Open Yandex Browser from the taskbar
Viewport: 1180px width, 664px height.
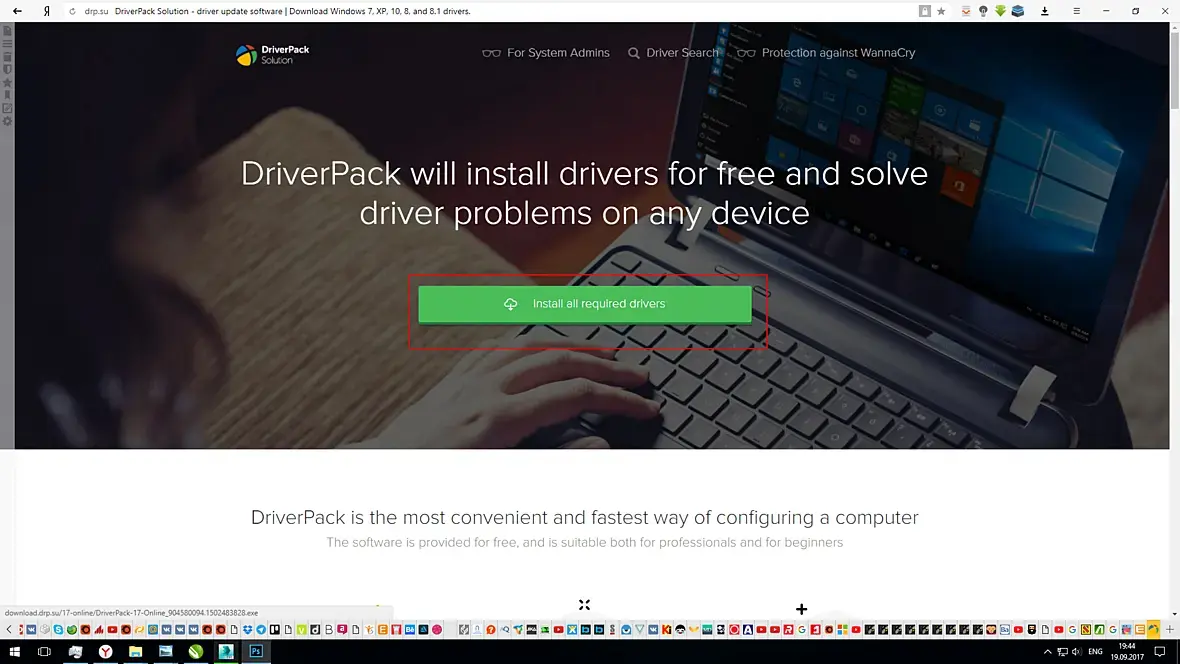[x=105, y=651]
